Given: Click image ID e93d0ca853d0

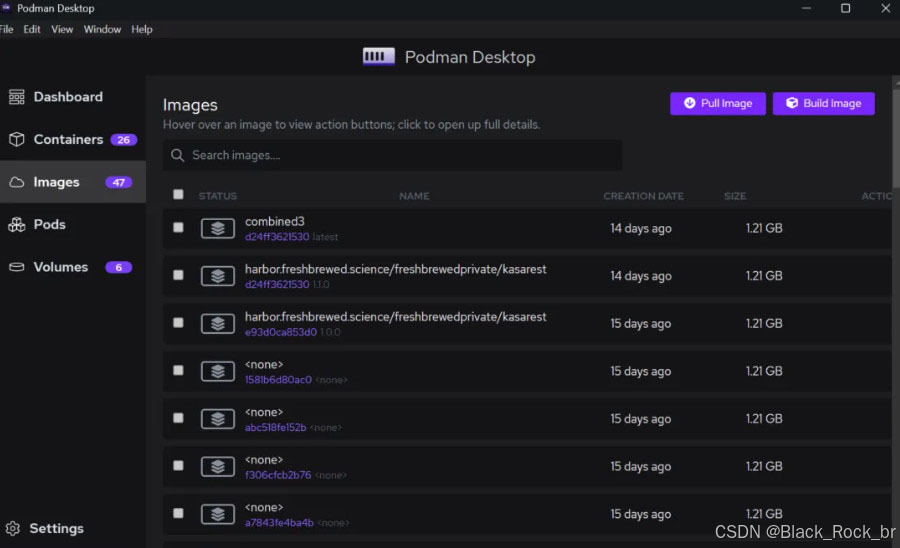Looking at the screenshot, I should tap(281, 332).
